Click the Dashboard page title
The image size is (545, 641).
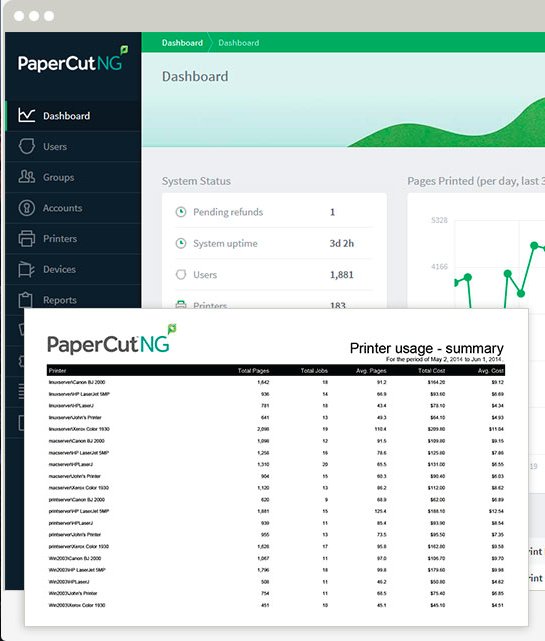[195, 76]
